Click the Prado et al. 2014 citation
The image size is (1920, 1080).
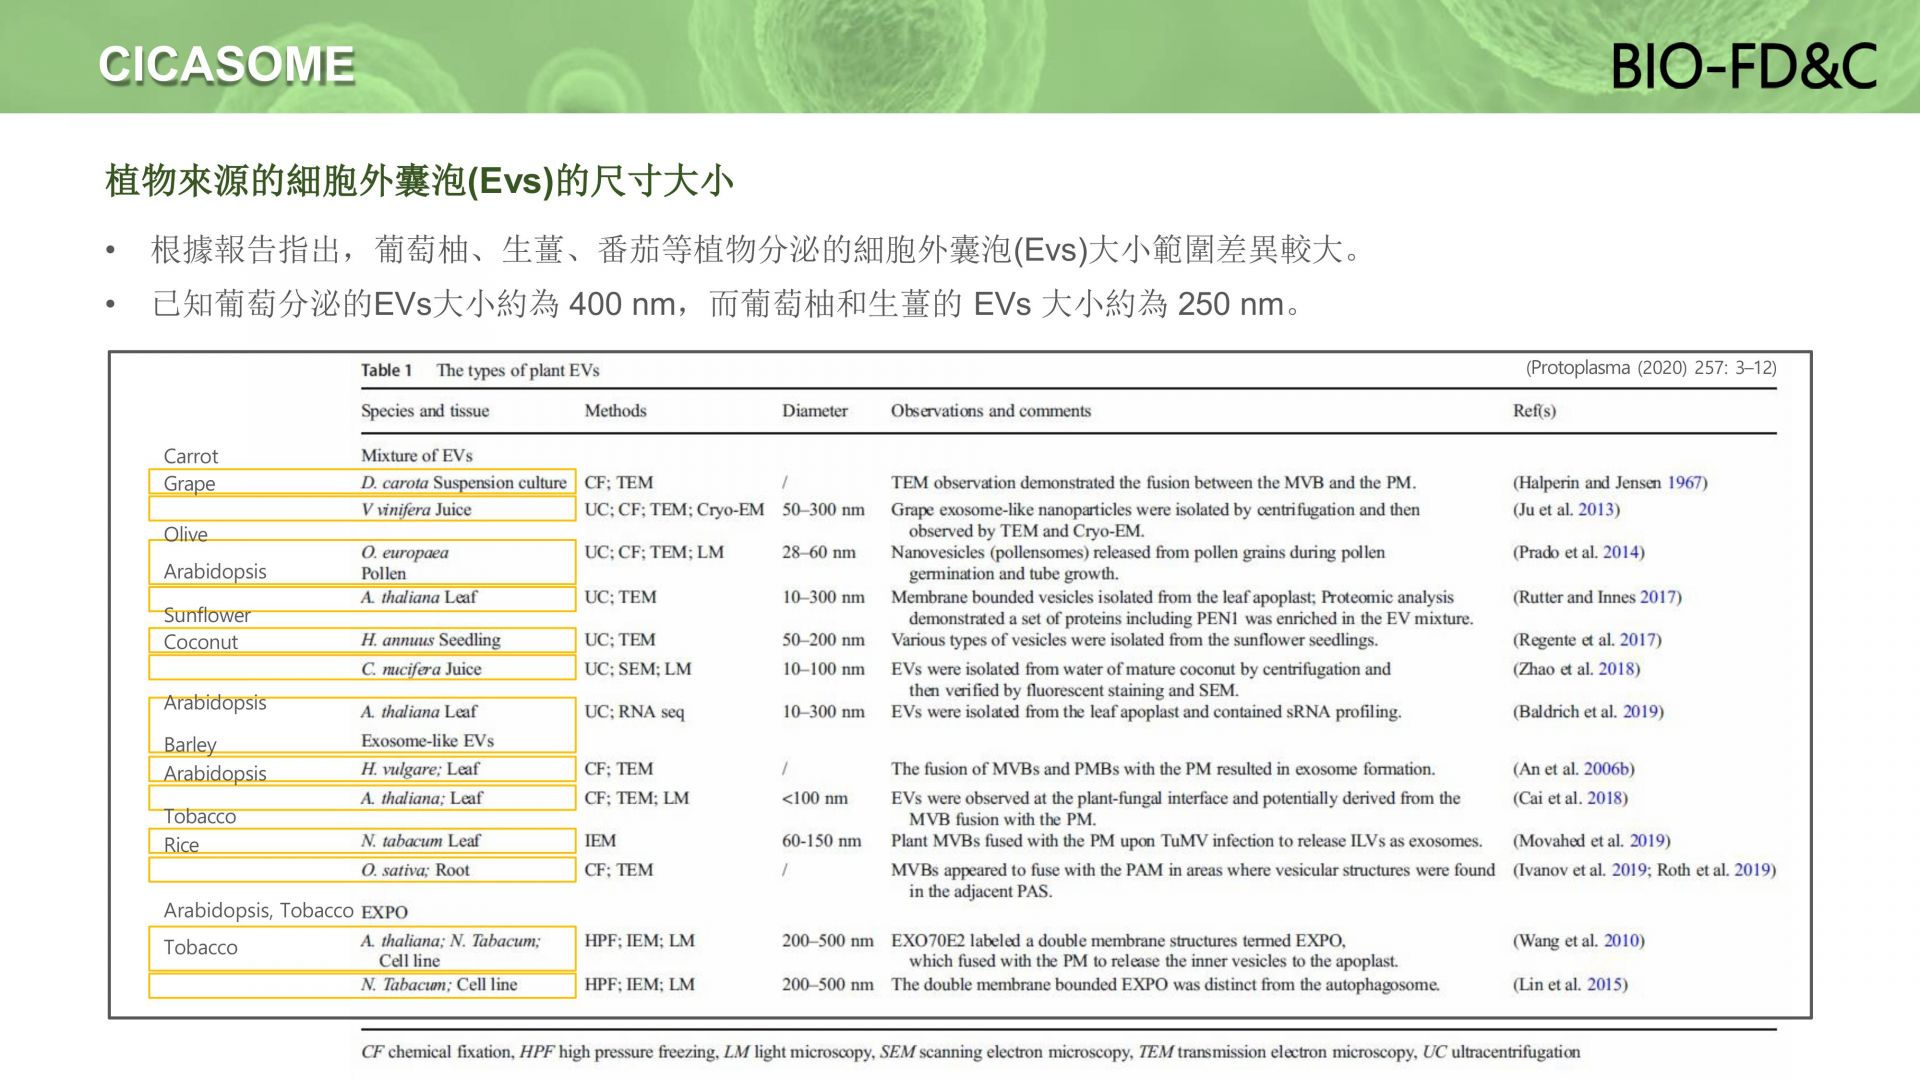[x=1578, y=553]
